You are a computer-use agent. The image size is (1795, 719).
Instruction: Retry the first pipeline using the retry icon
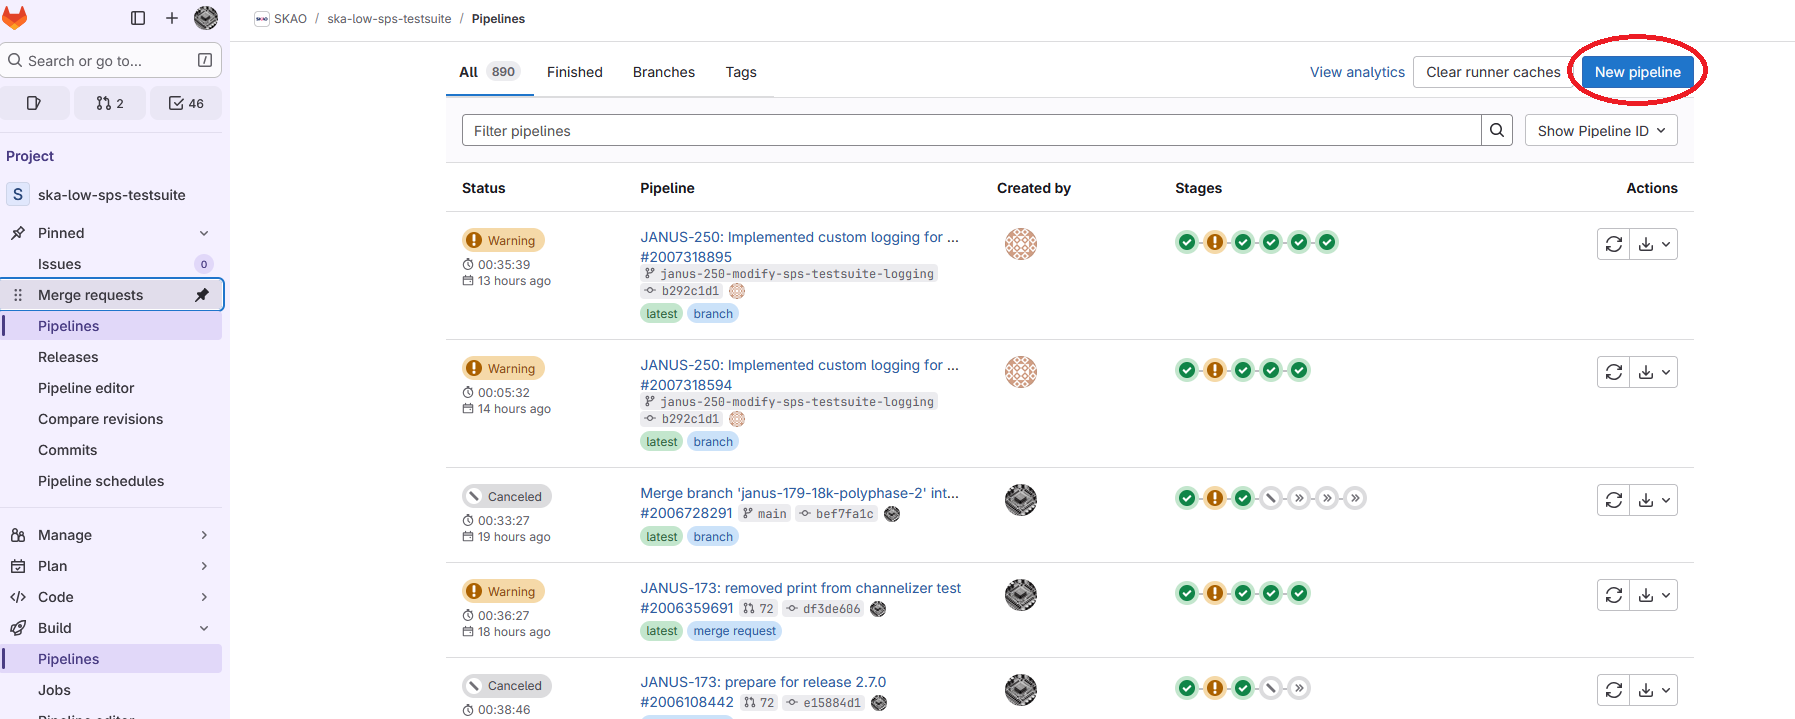[1613, 244]
